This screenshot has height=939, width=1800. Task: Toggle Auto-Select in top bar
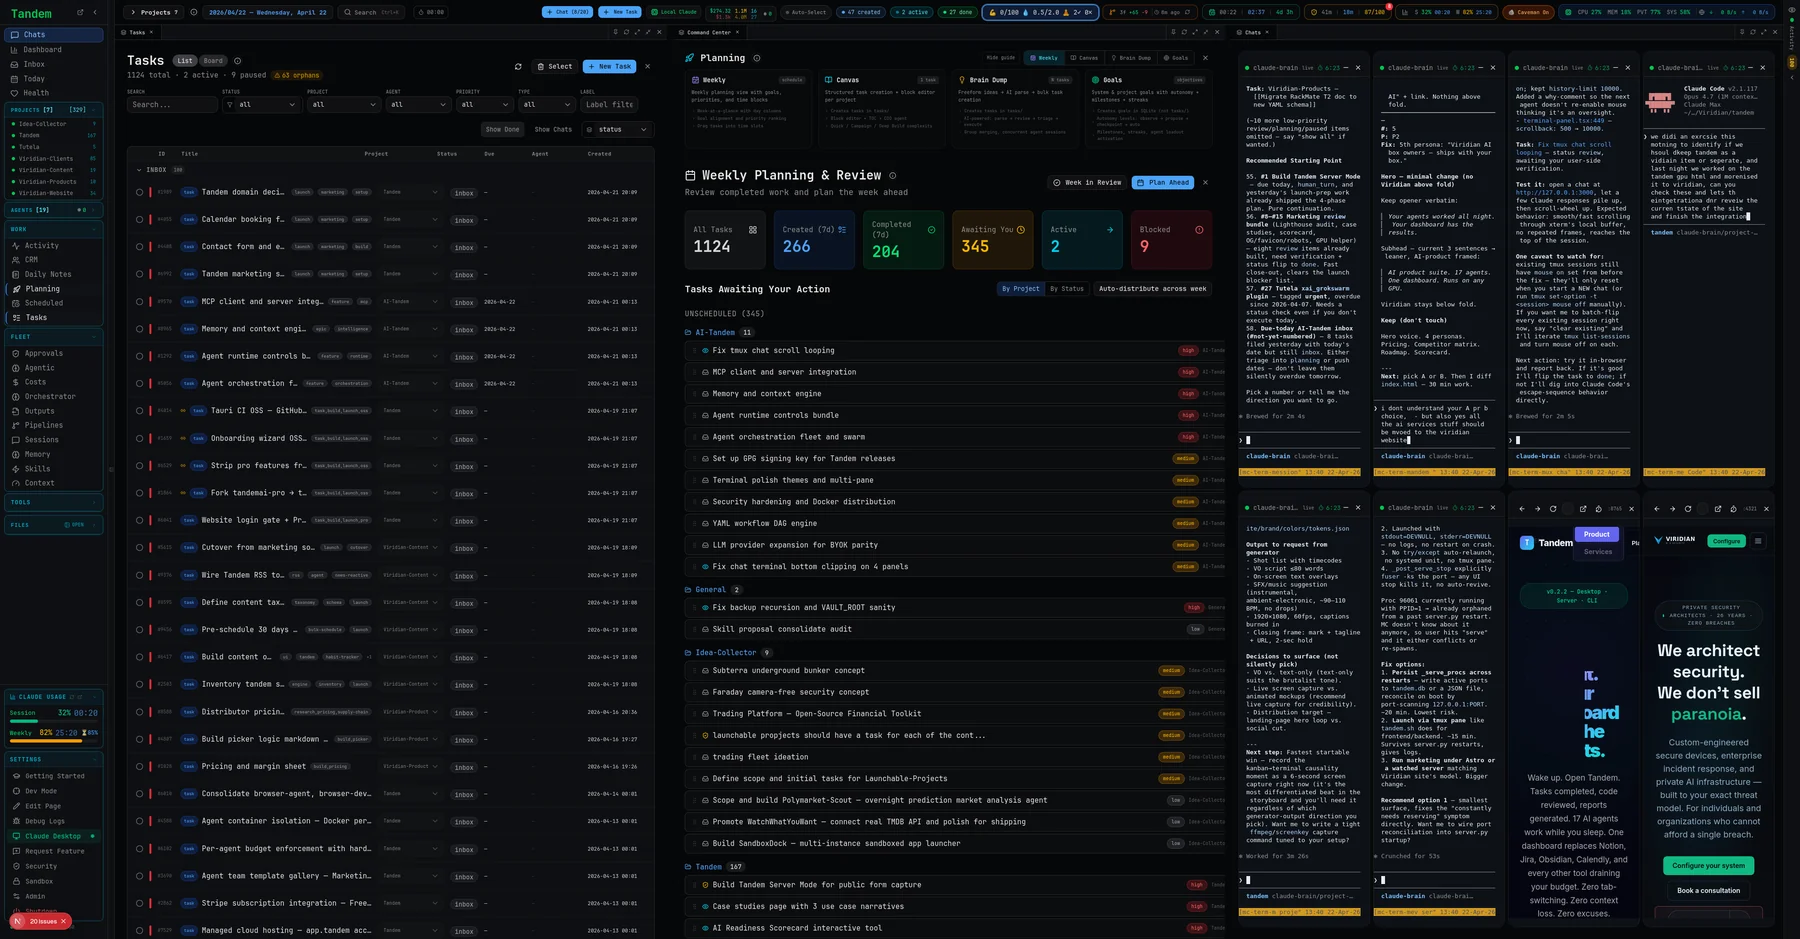[805, 12]
